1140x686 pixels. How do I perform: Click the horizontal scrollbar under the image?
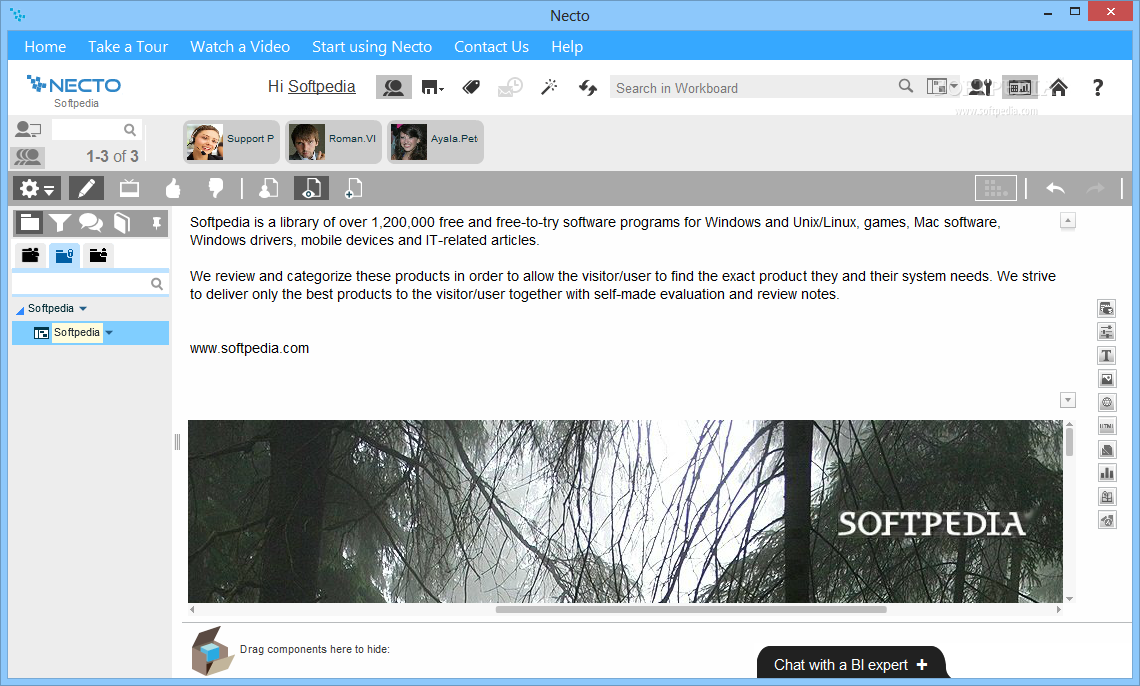point(691,610)
